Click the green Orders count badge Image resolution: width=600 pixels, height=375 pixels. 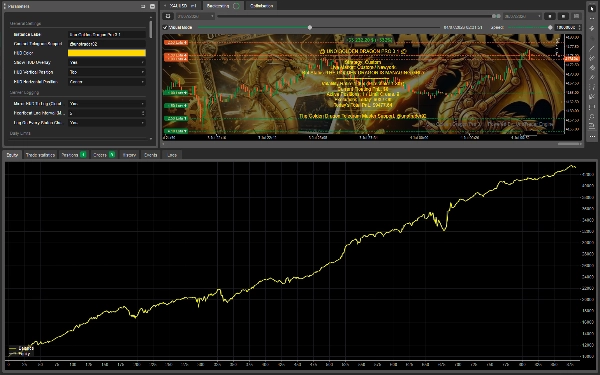point(112,155)
